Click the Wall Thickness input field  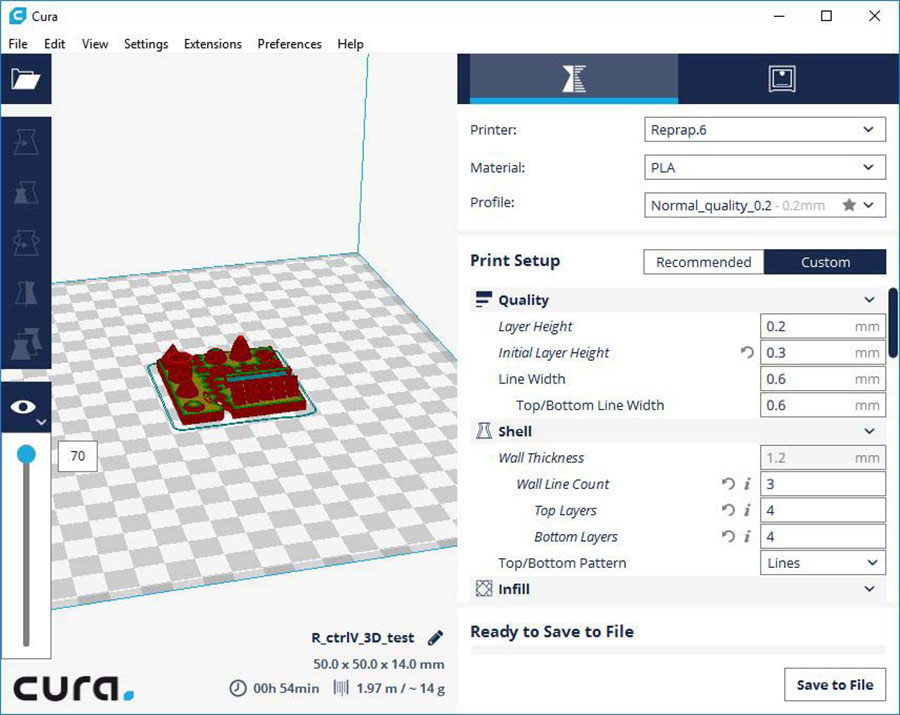[823, 458]
